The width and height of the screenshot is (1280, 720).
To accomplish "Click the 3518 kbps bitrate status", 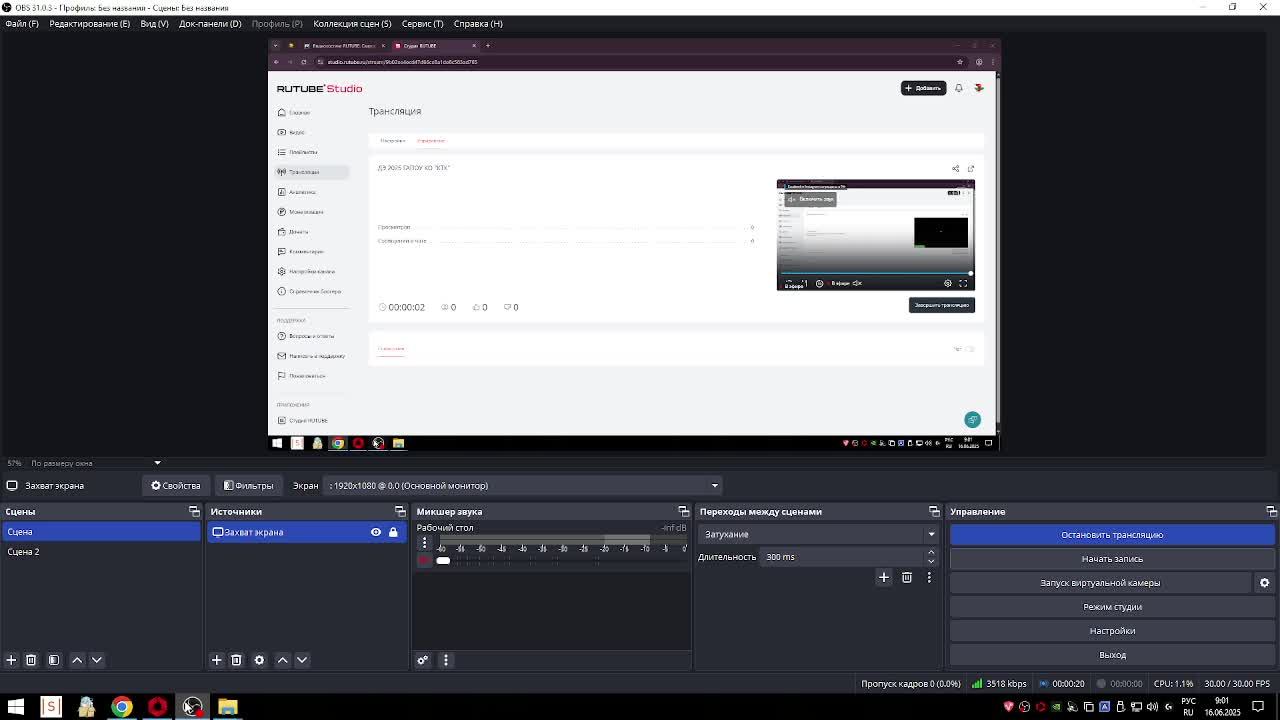I will pos(999,684).
